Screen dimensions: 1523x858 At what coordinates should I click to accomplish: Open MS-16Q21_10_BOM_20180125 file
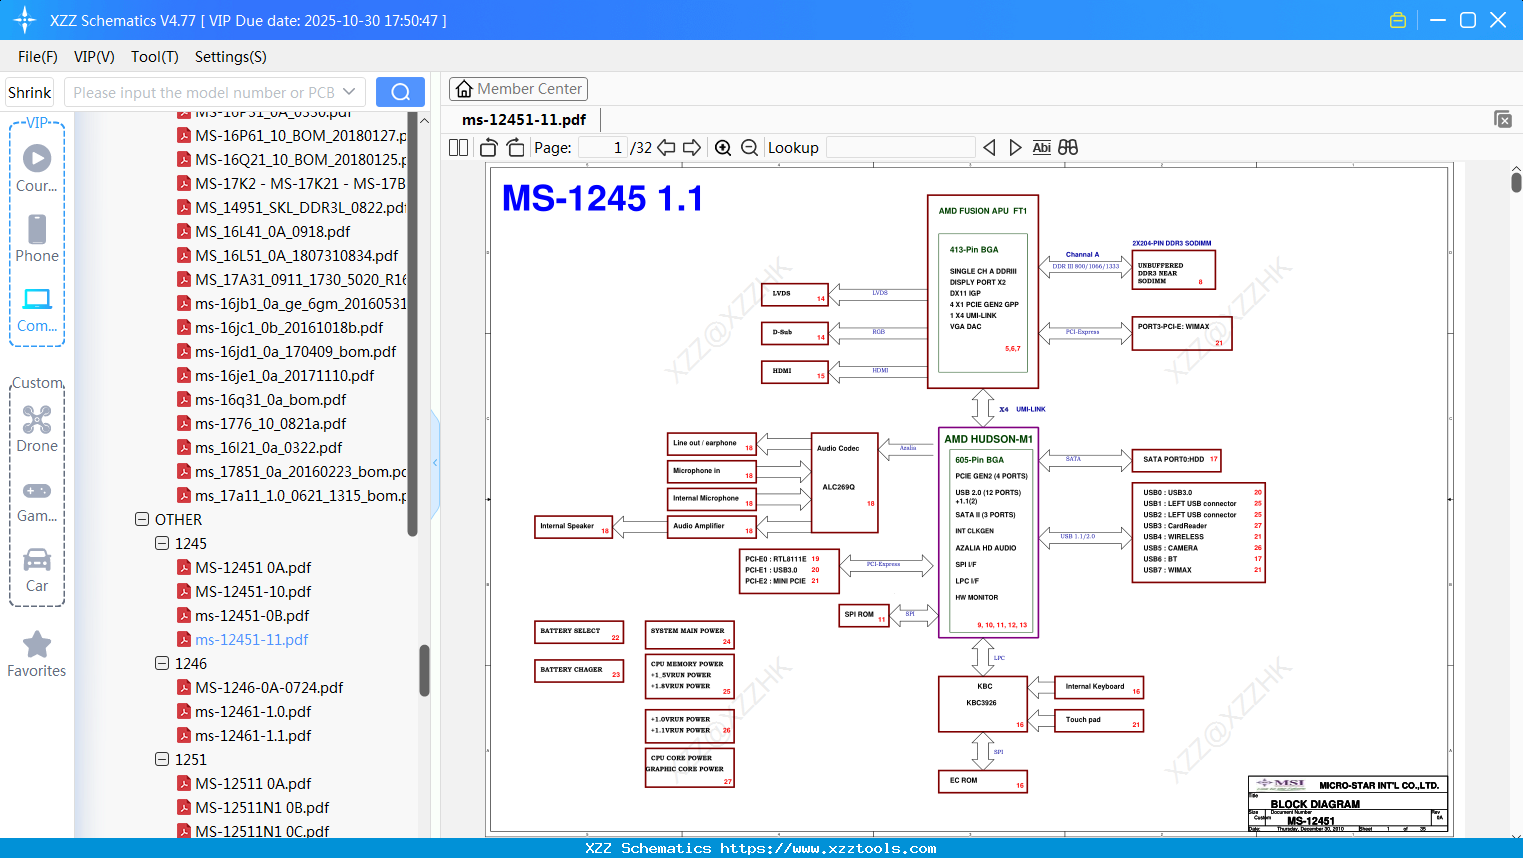click(x=292, y=160)
